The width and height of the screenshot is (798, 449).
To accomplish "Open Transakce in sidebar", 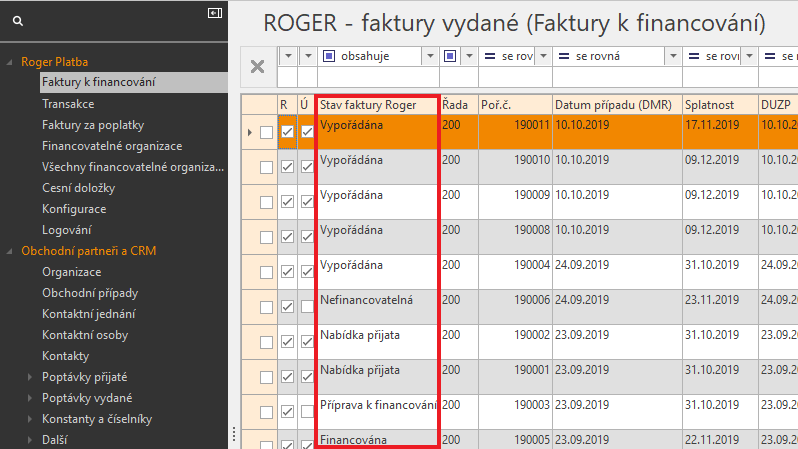I will click(68, 104).
